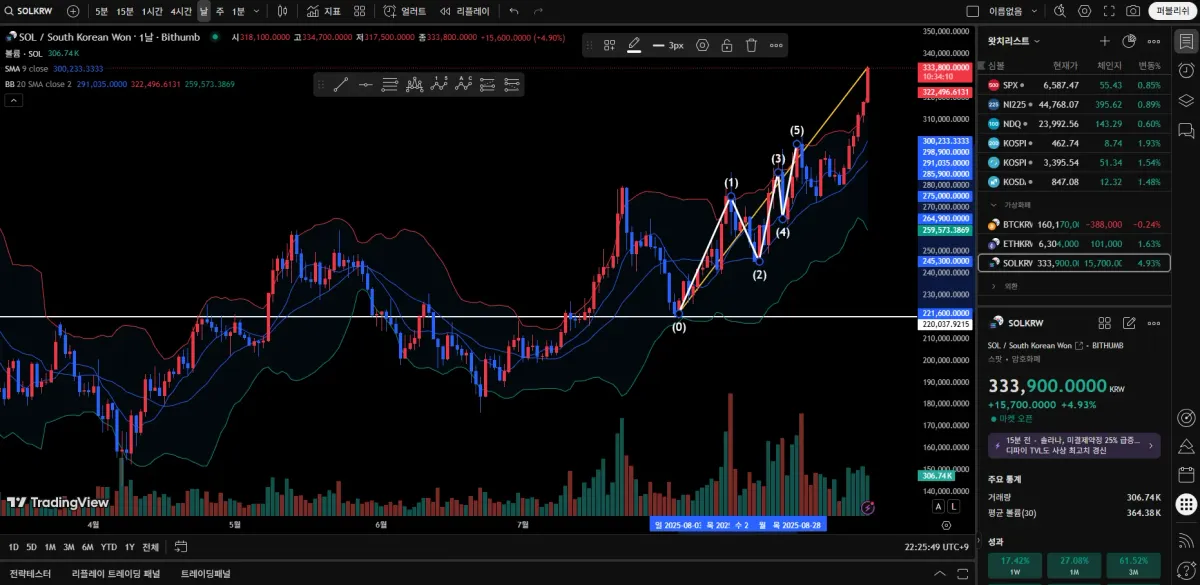The image size is (1200, 585).
Task: Add a symbol to the watchlist
Action: (1104, 41)
